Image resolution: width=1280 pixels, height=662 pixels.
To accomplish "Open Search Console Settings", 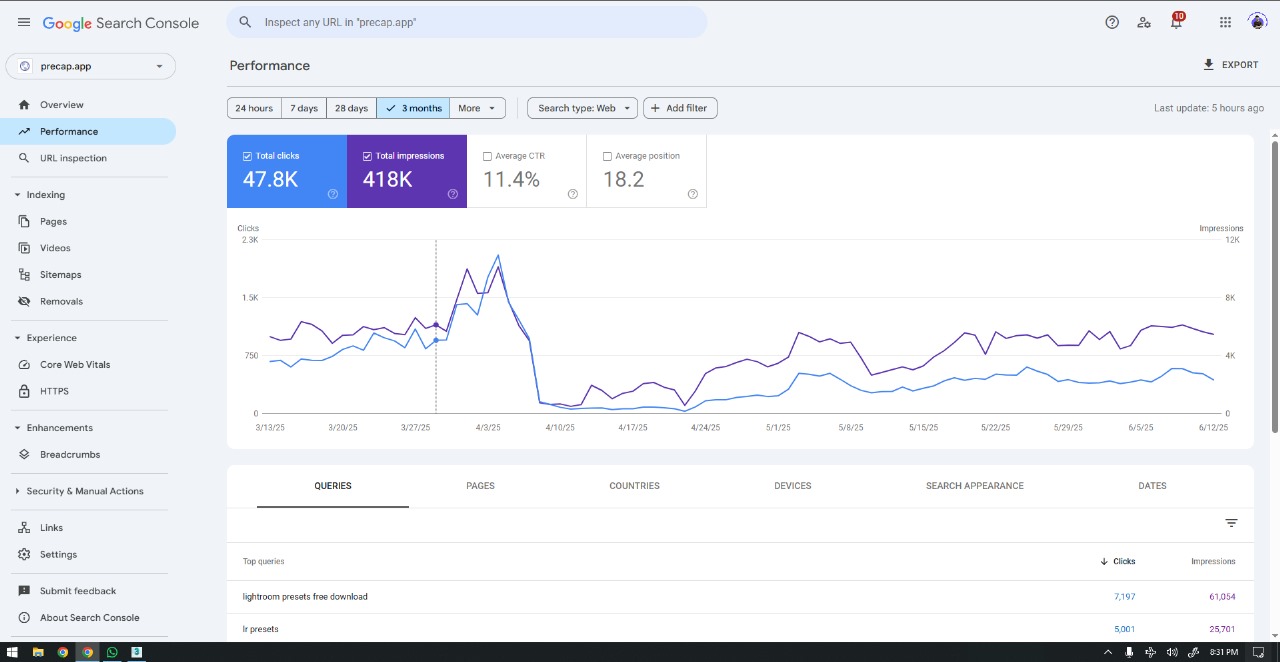I will pos(58,555).
